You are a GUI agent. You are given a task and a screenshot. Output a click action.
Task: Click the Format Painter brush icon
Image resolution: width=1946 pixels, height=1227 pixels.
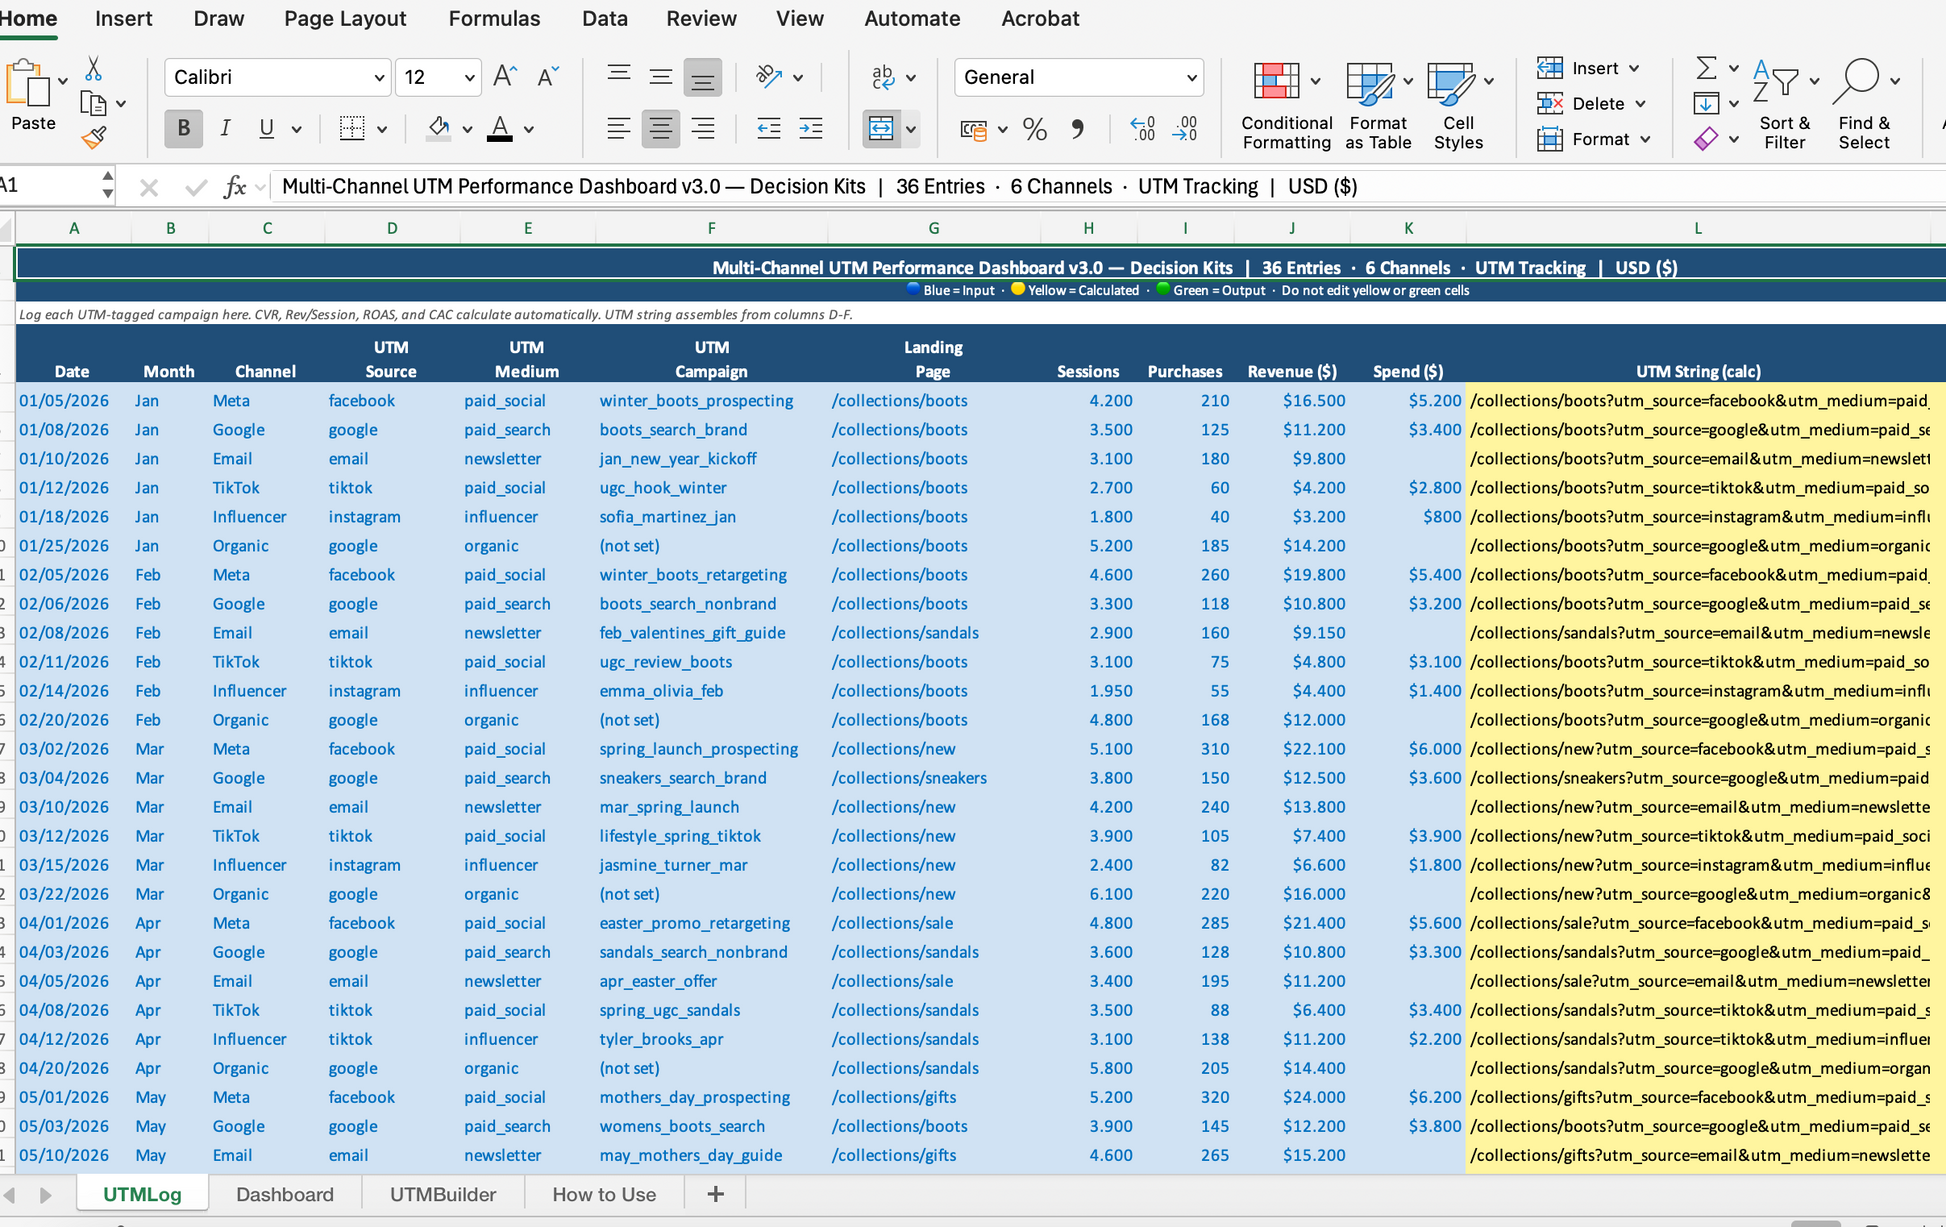coord(94,138)
